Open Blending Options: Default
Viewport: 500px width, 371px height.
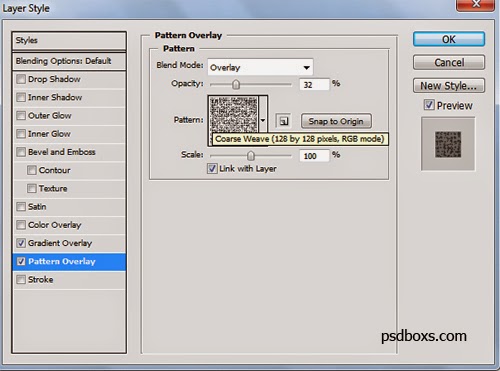click(69, 61)
